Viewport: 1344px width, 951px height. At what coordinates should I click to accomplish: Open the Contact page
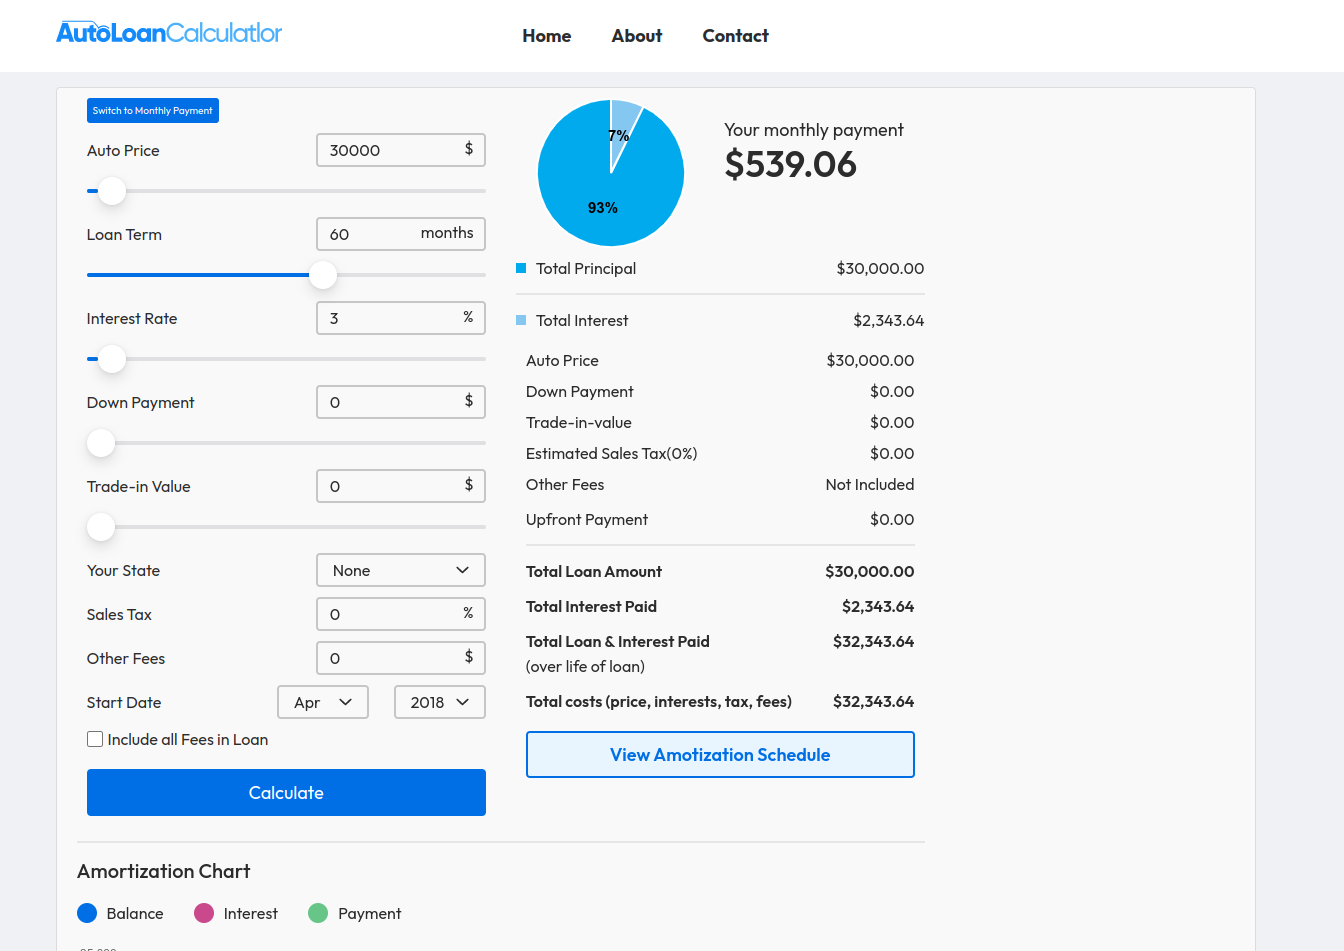[x=736, y=36]
